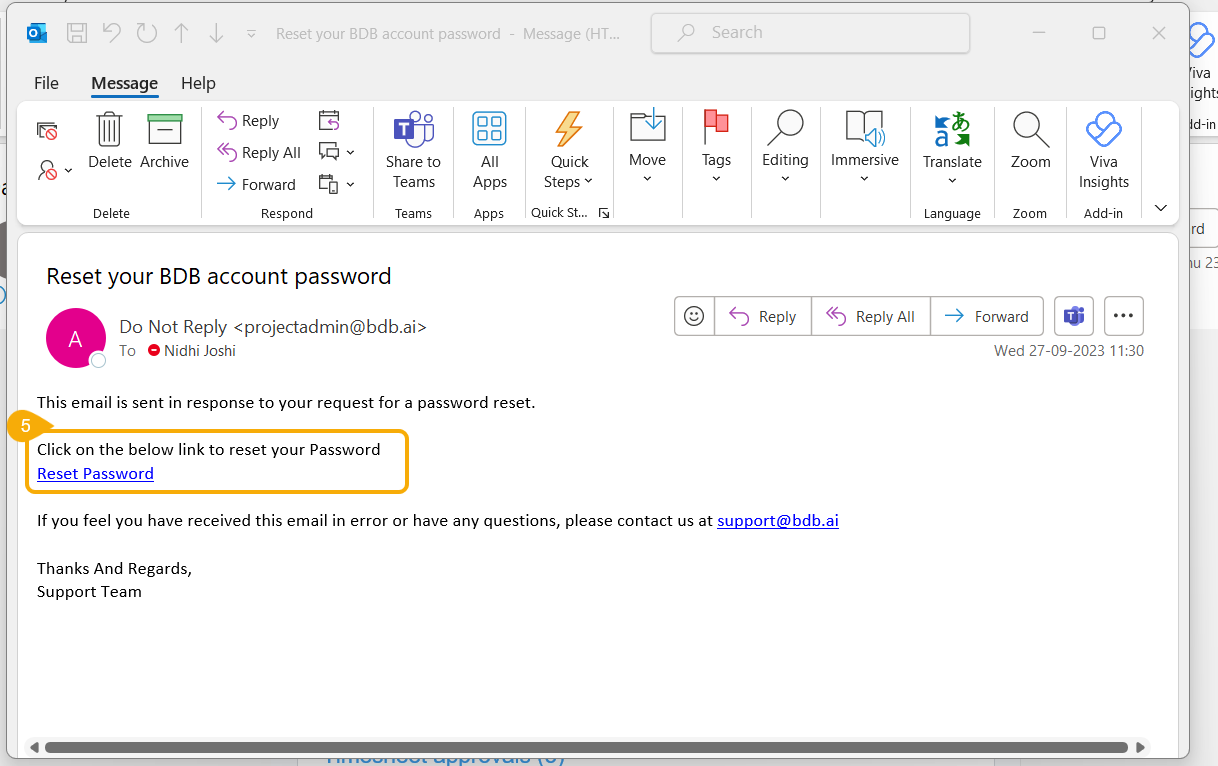Open the Viva Insights add-in
Image resolution: width=1218 pixels, height=766 pixels.
coord(1103,131)
